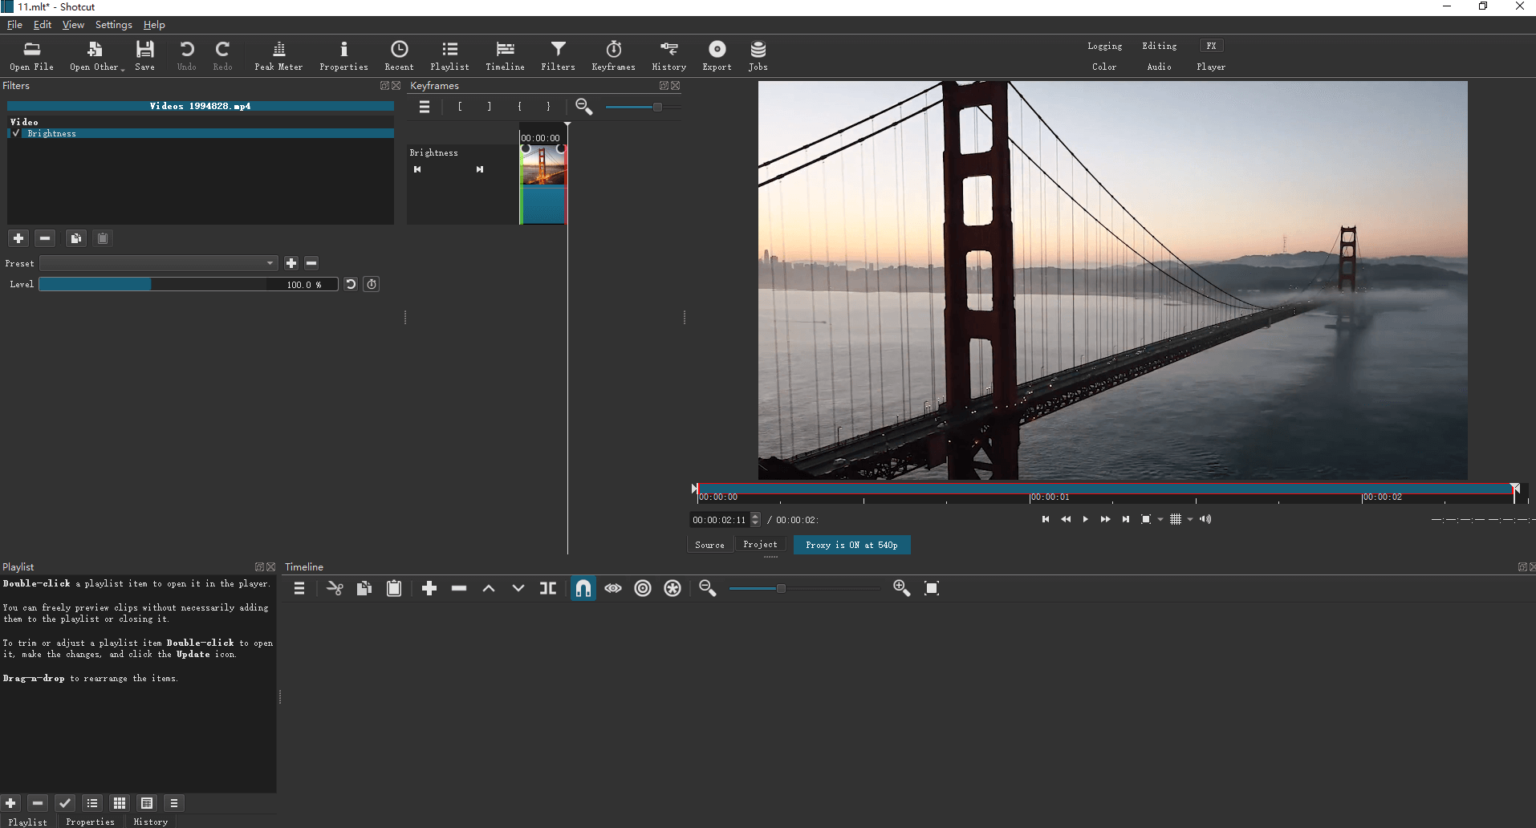Skip to the end of the clip
Screen dimensions: 1536x828
click(1125, 519)
